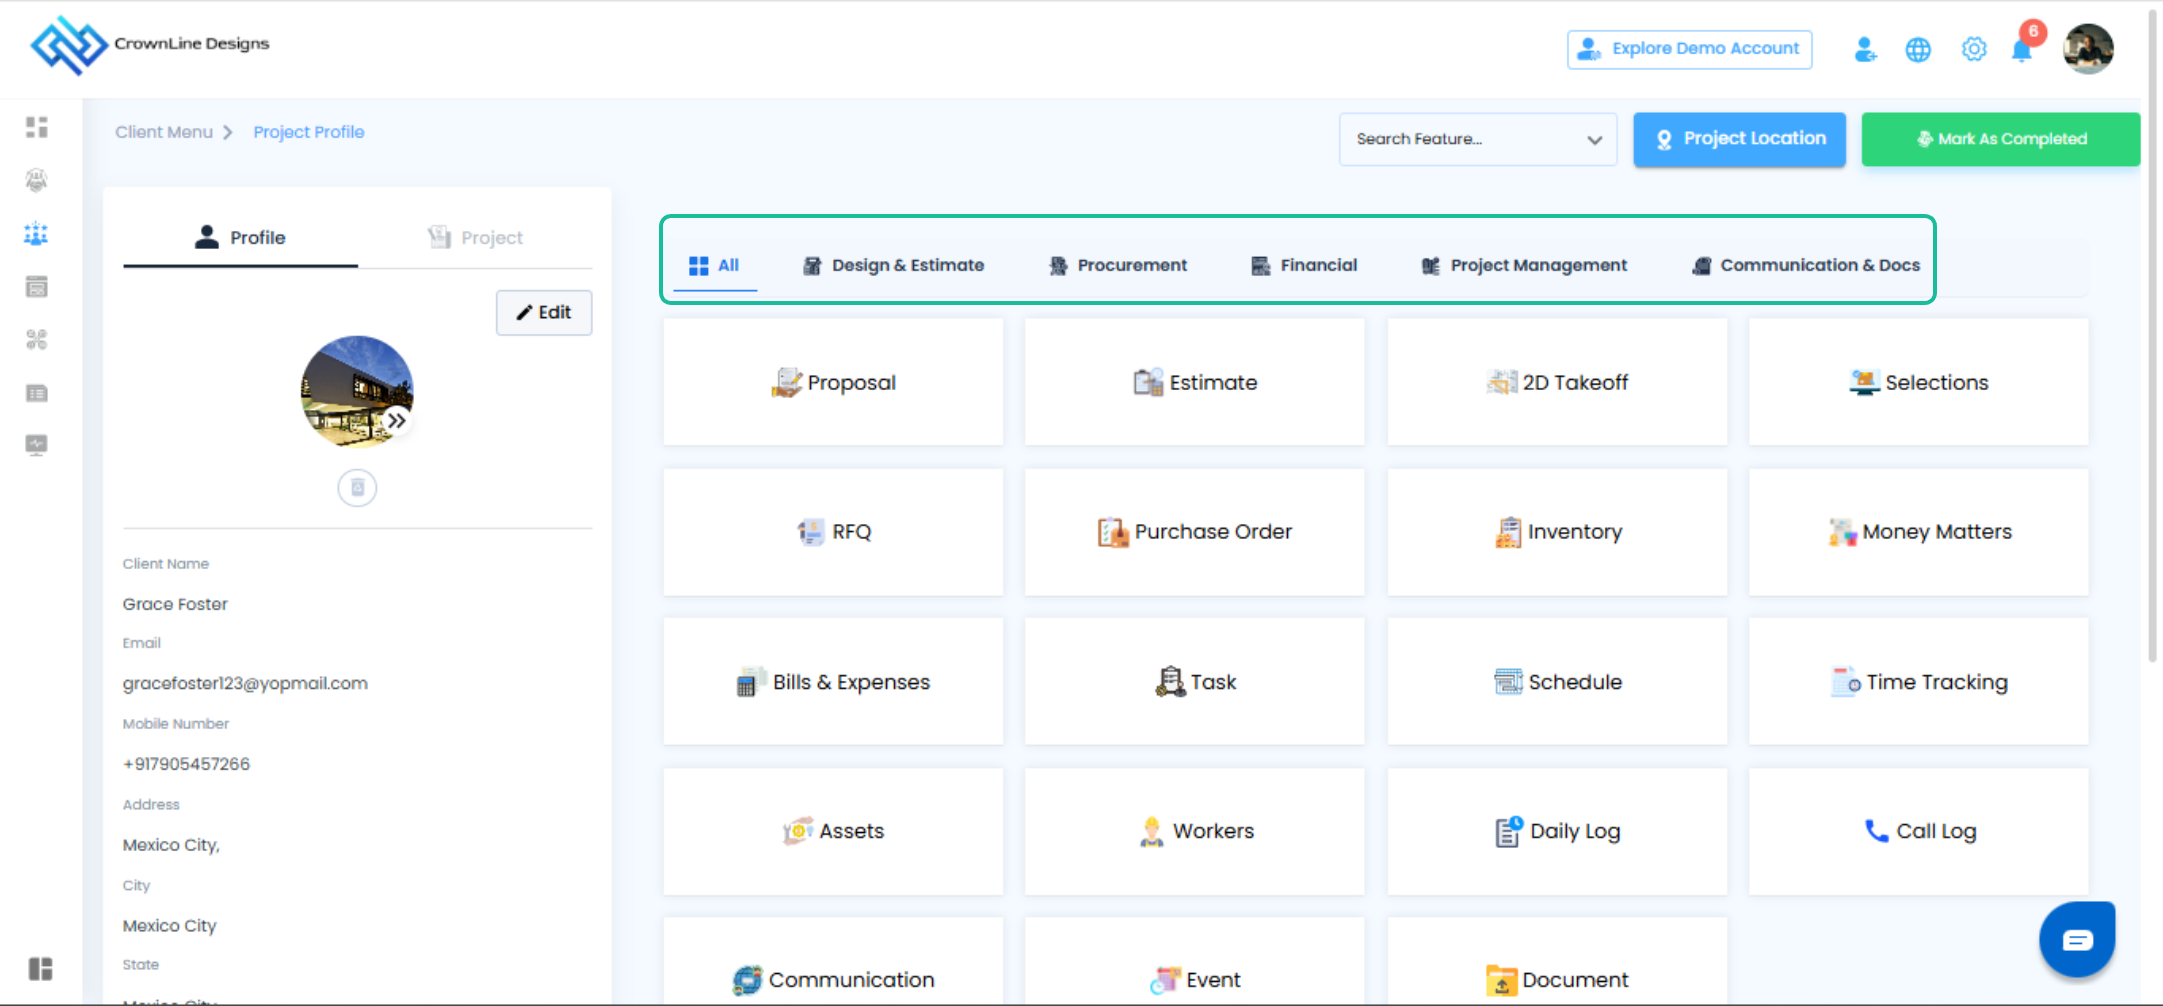
Task: Click the Edit profile button
Action: tap(544, 313)
